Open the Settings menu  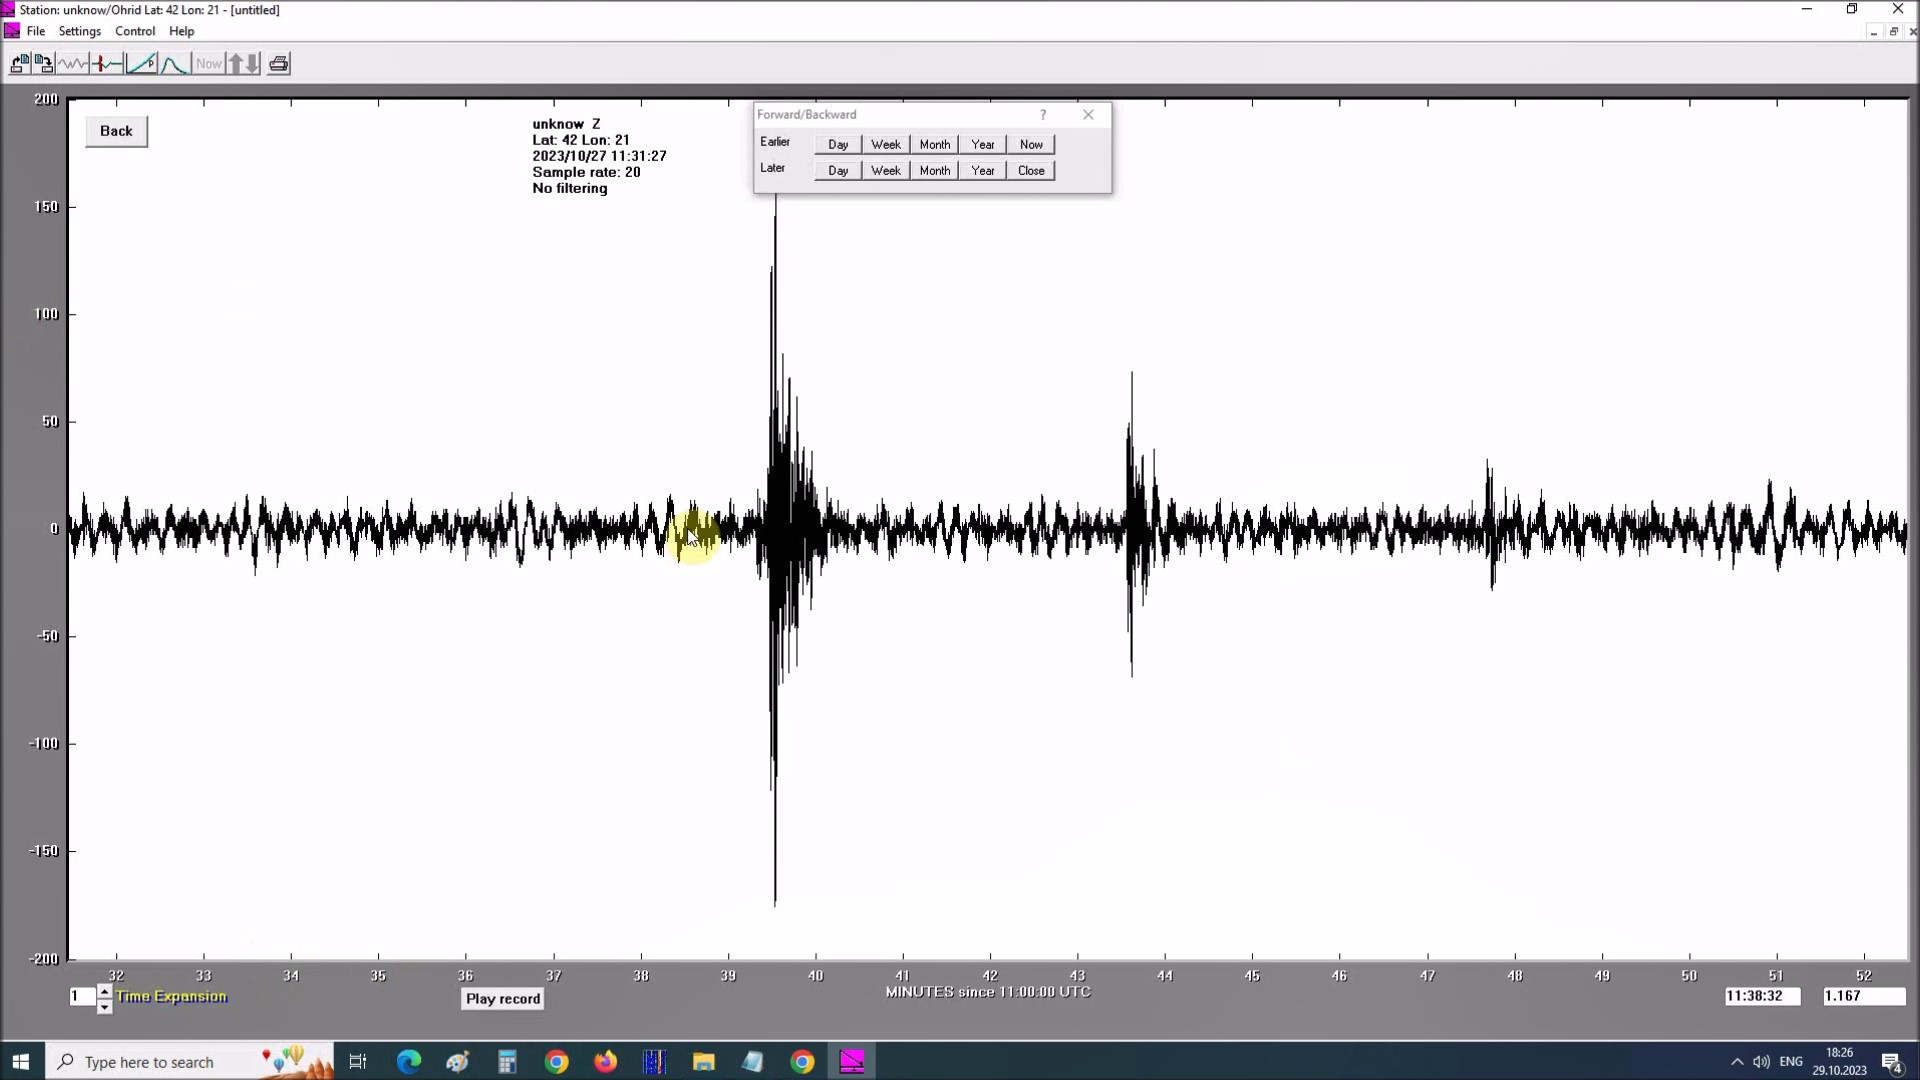click(80, 31)
